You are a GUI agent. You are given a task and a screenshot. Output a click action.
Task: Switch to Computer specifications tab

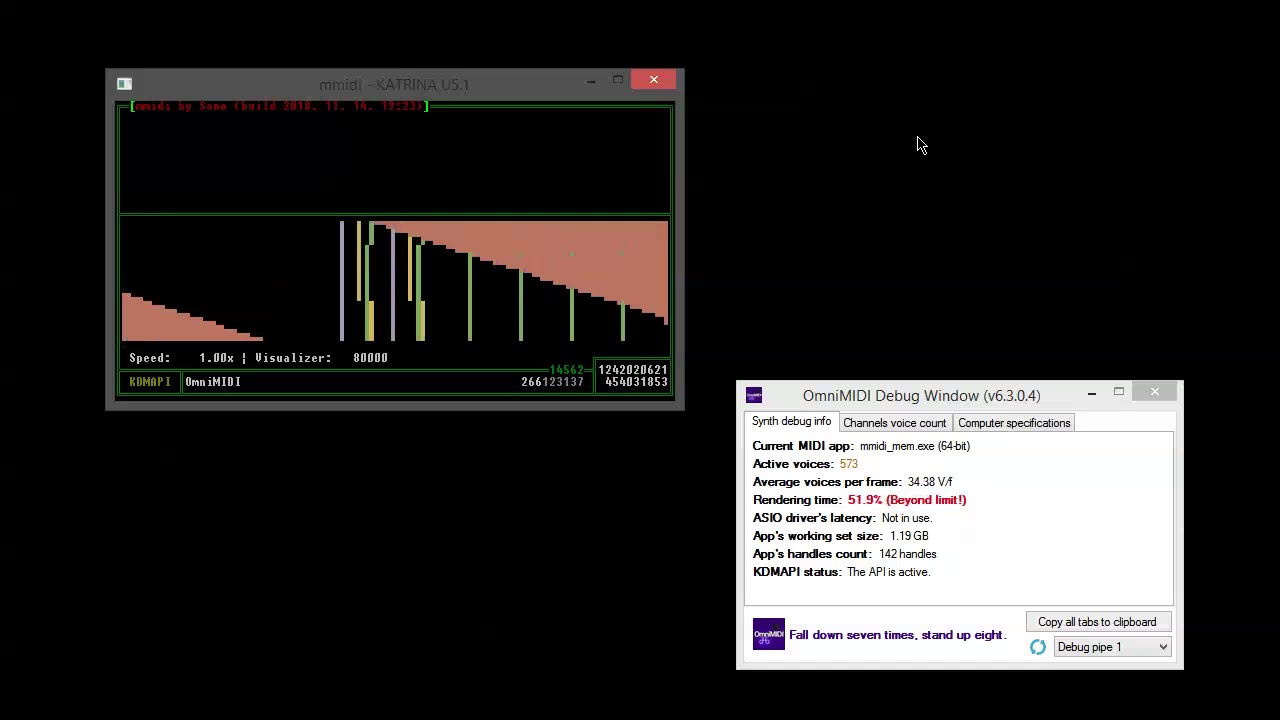click(1014, 423)
